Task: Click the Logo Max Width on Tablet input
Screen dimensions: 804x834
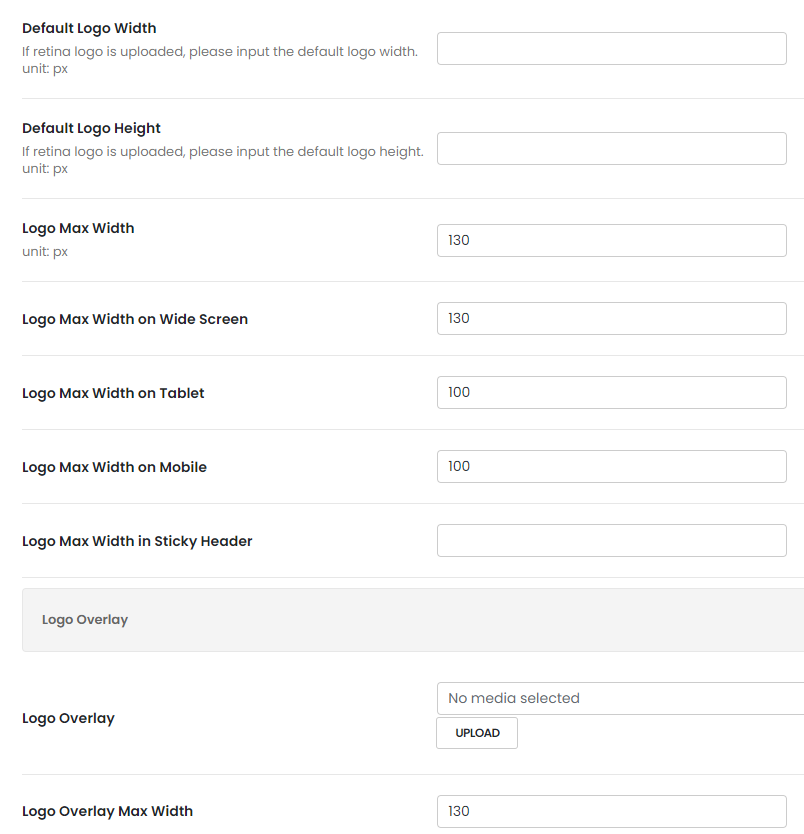Action: [x=611, y=392]
